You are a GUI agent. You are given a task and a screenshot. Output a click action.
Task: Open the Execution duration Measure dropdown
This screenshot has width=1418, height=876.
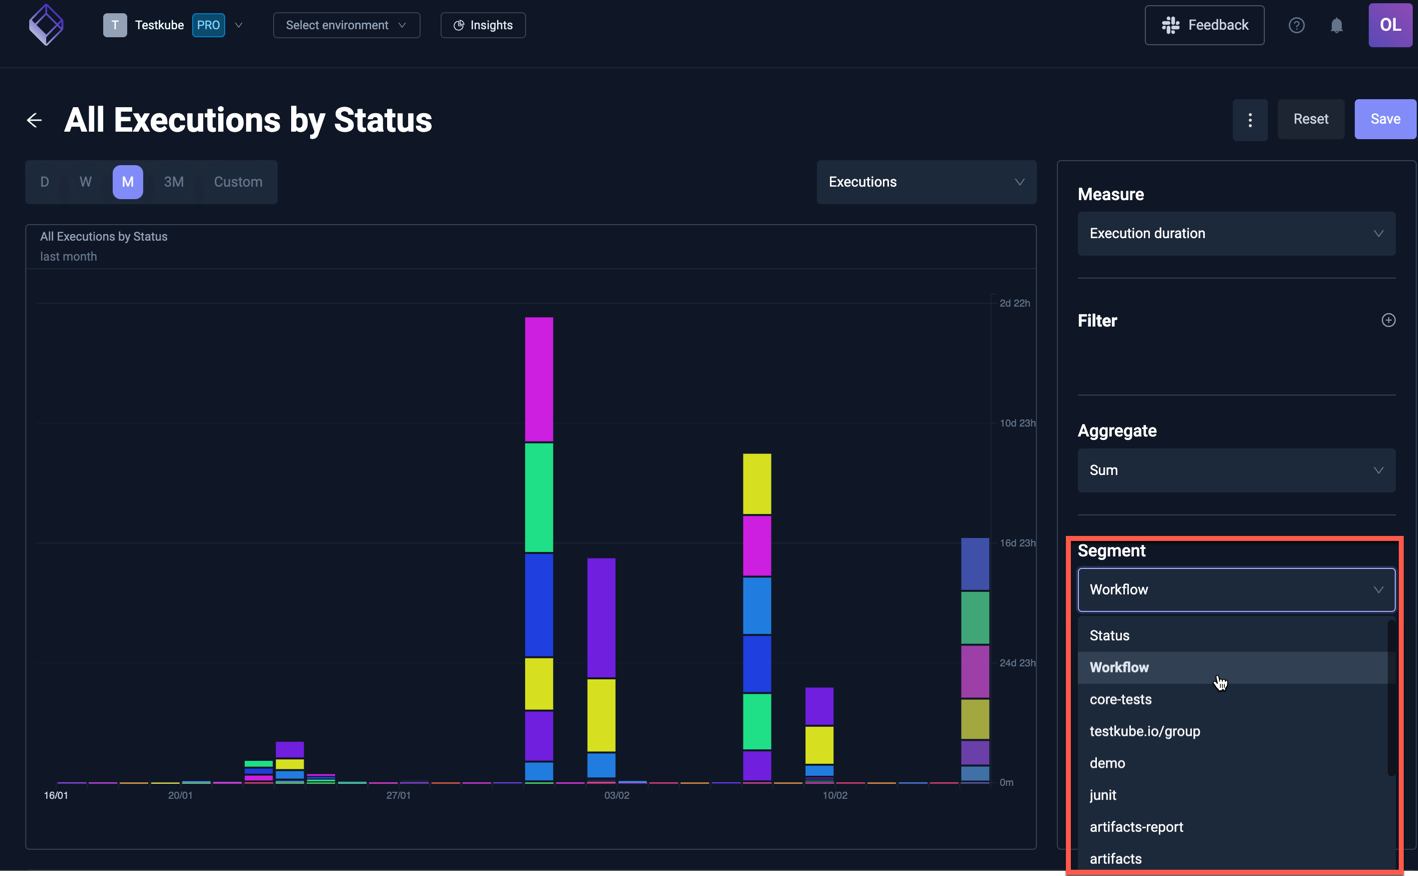click(x=1236, y=233)
